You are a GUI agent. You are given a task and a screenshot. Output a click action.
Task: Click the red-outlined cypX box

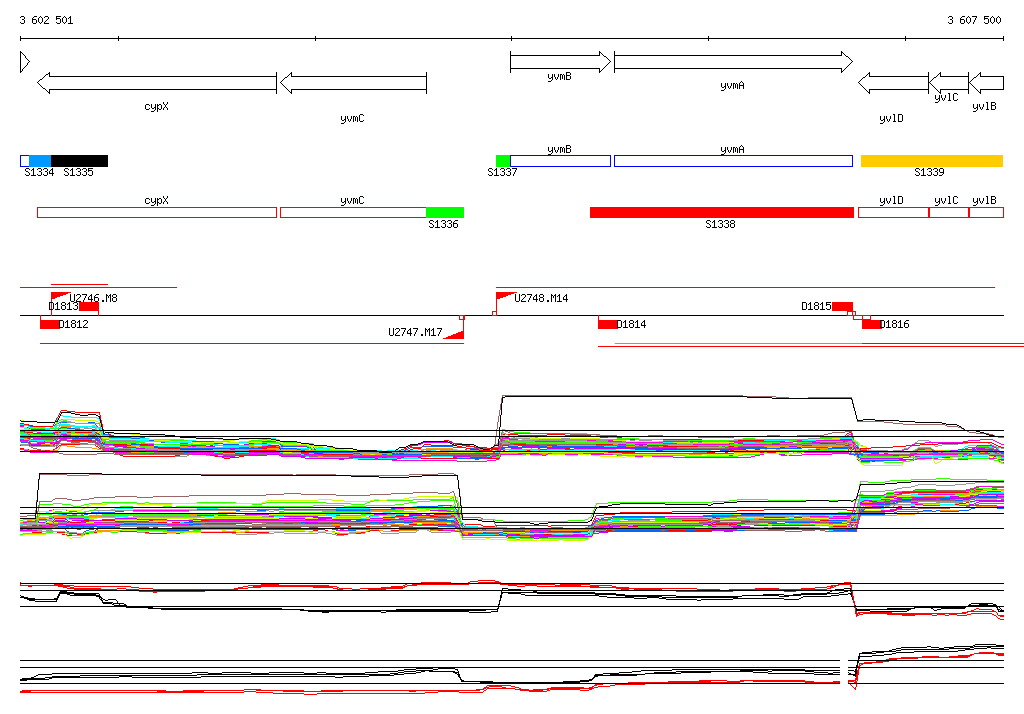[157, 212]
